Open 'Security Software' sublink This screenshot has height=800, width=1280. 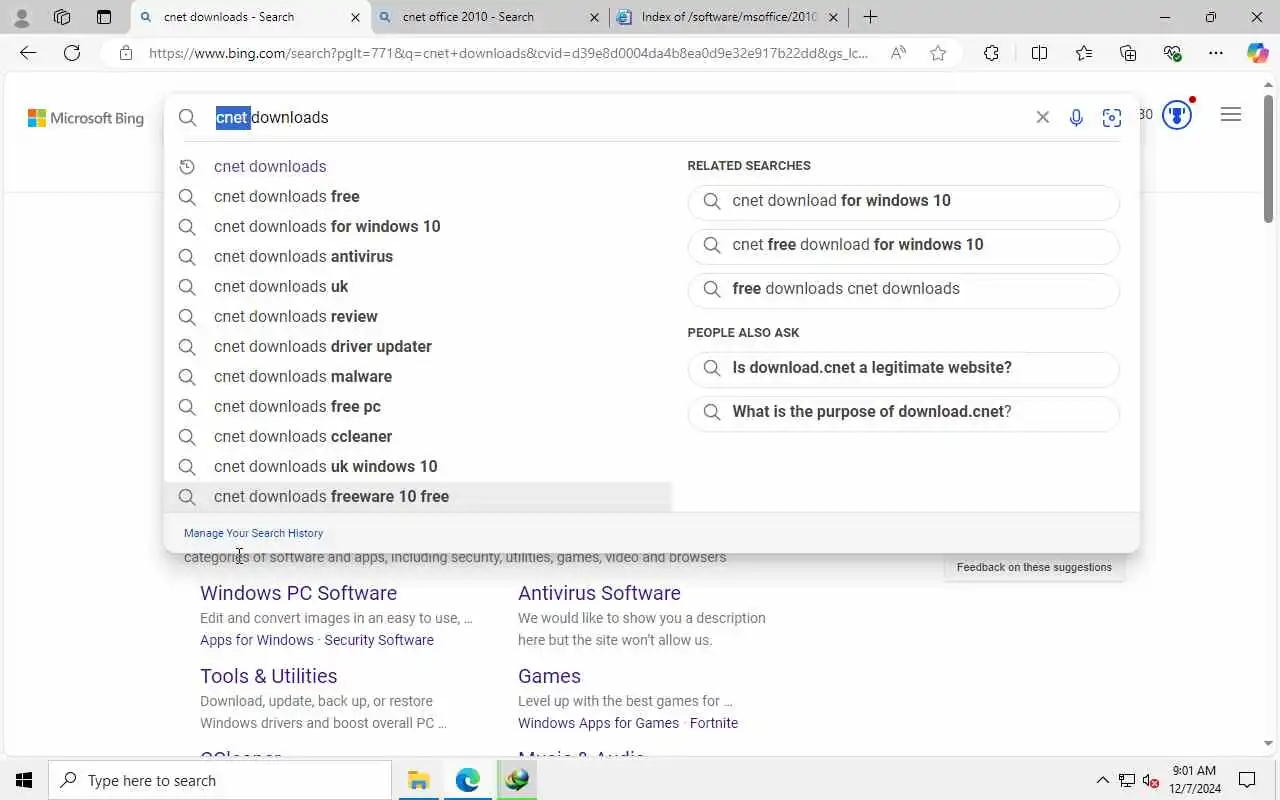coord(379,640)
